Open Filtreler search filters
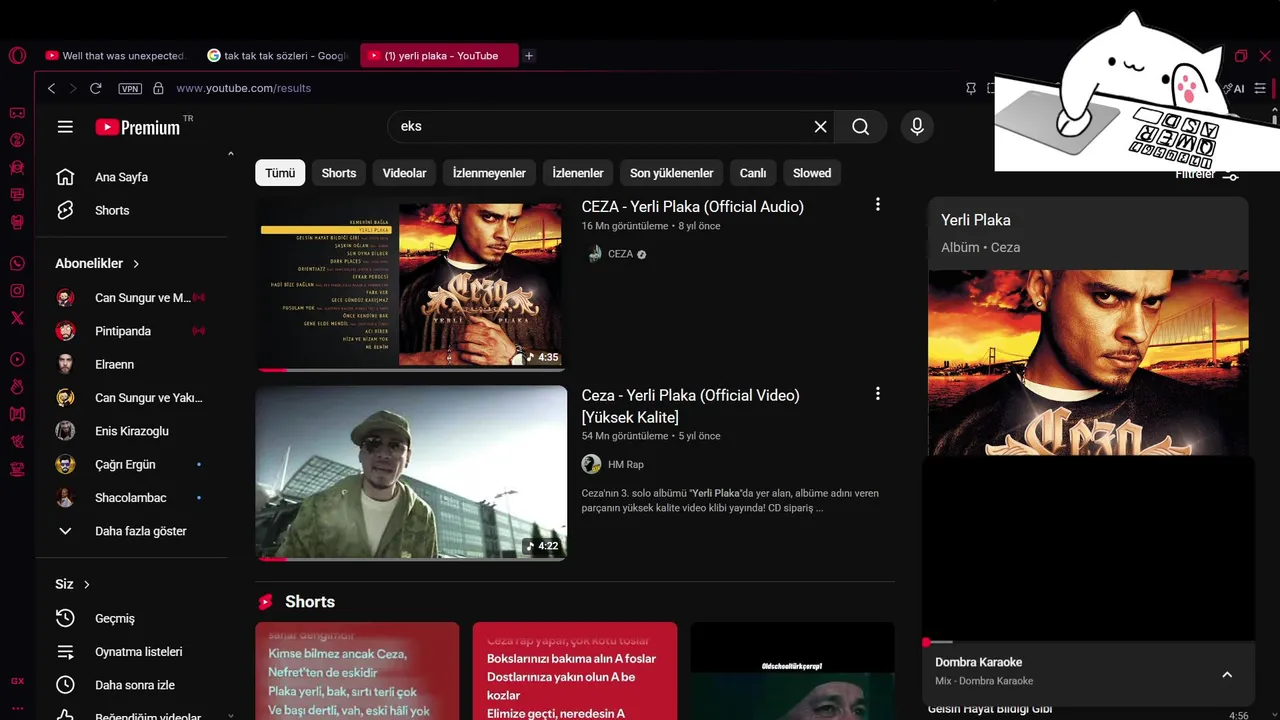Image resolution: width=1280 pixels, height=720 pixels. click(x=1207, y=175)
